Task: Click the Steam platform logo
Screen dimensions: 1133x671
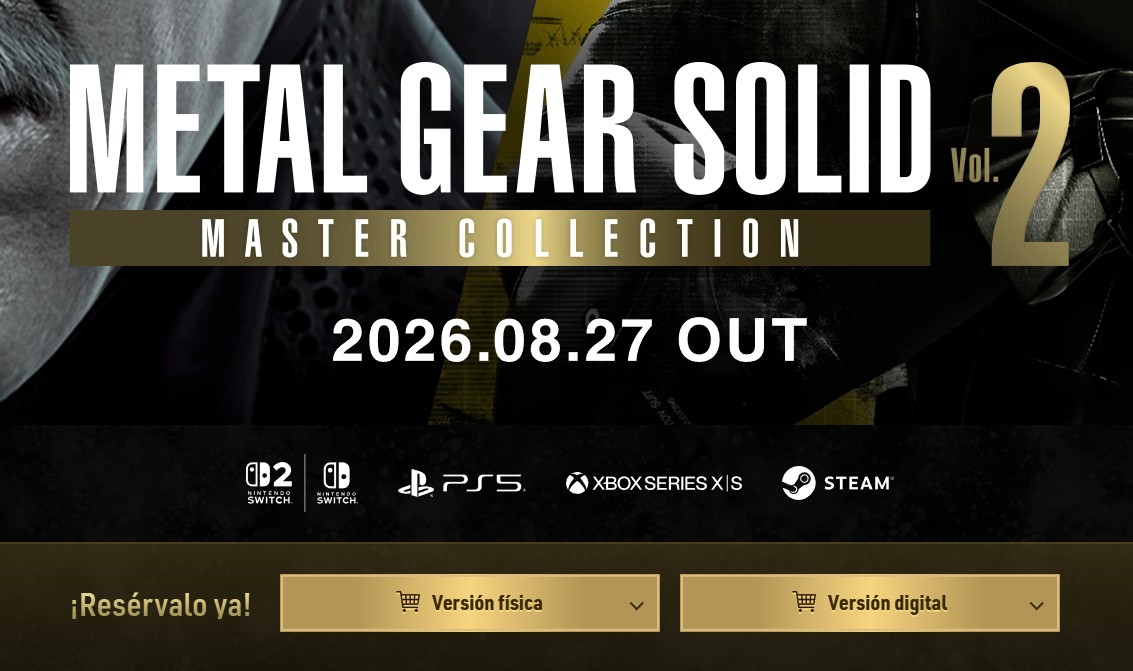Action: [837, 482]
